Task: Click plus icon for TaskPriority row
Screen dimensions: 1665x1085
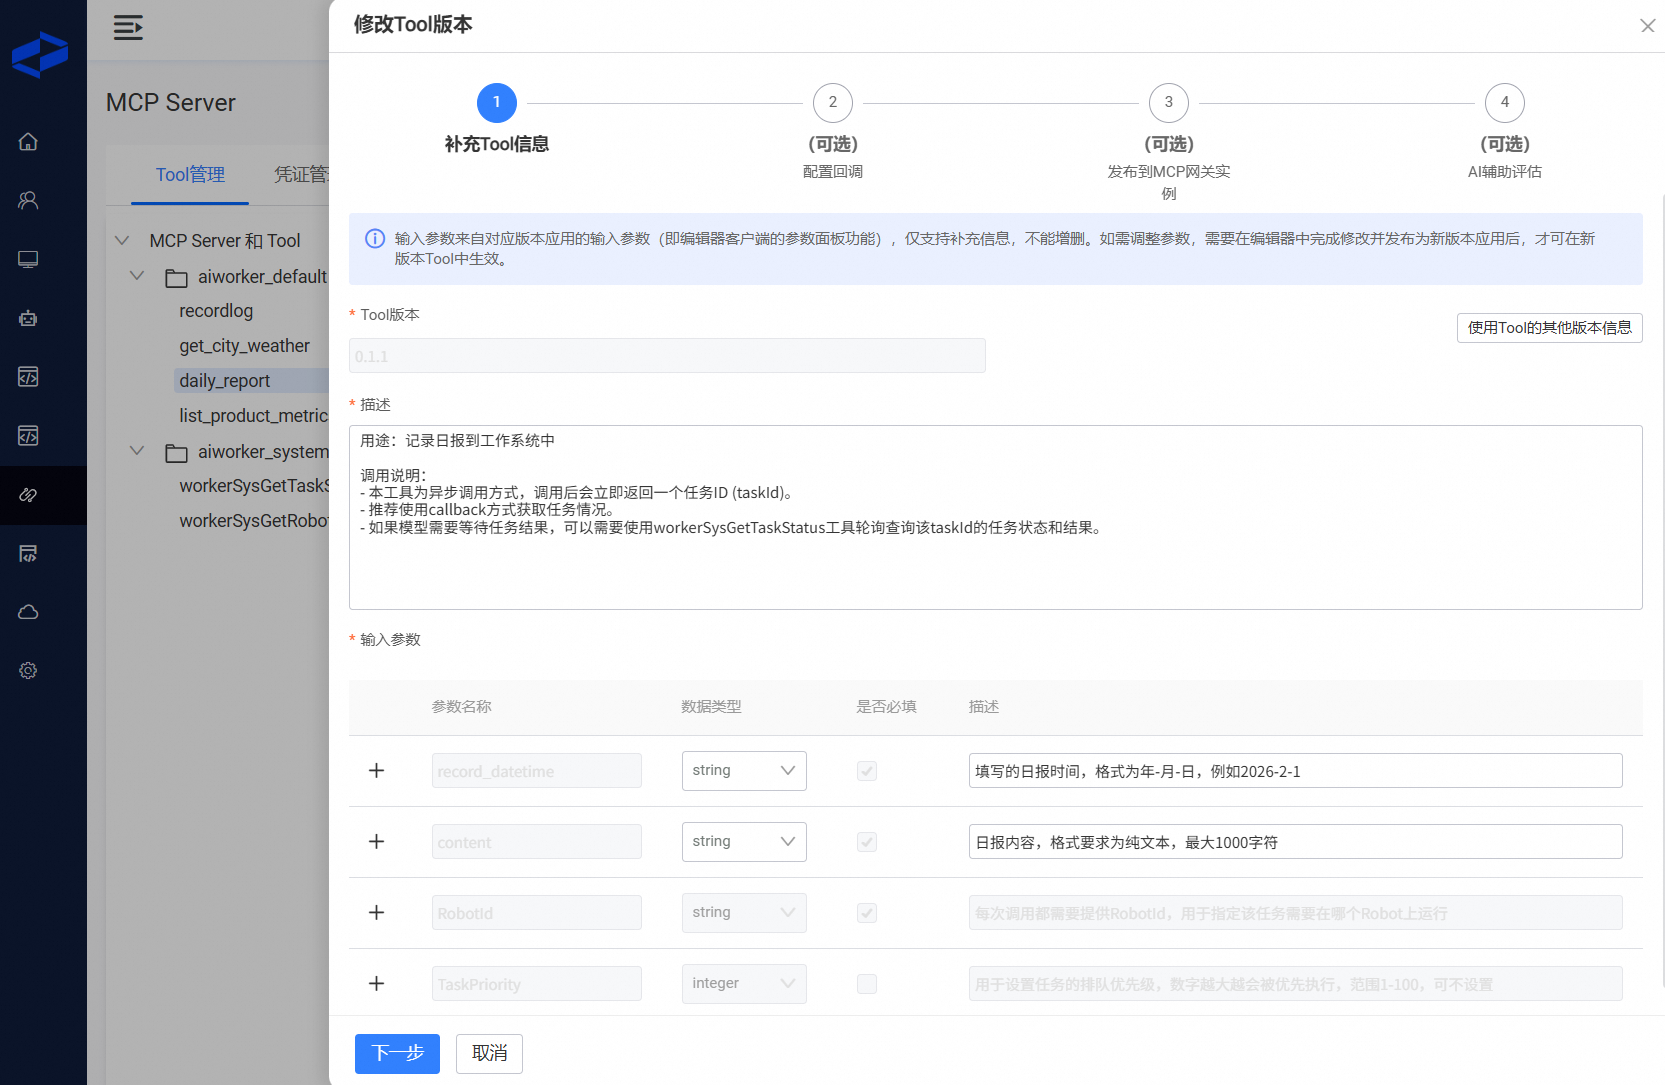Action: click(x=376, y=984)
